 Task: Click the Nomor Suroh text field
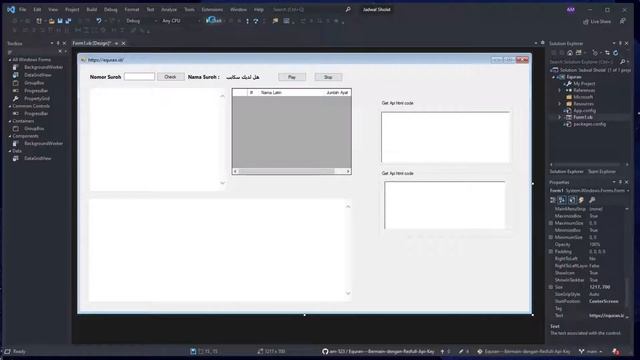click(139, 77)
